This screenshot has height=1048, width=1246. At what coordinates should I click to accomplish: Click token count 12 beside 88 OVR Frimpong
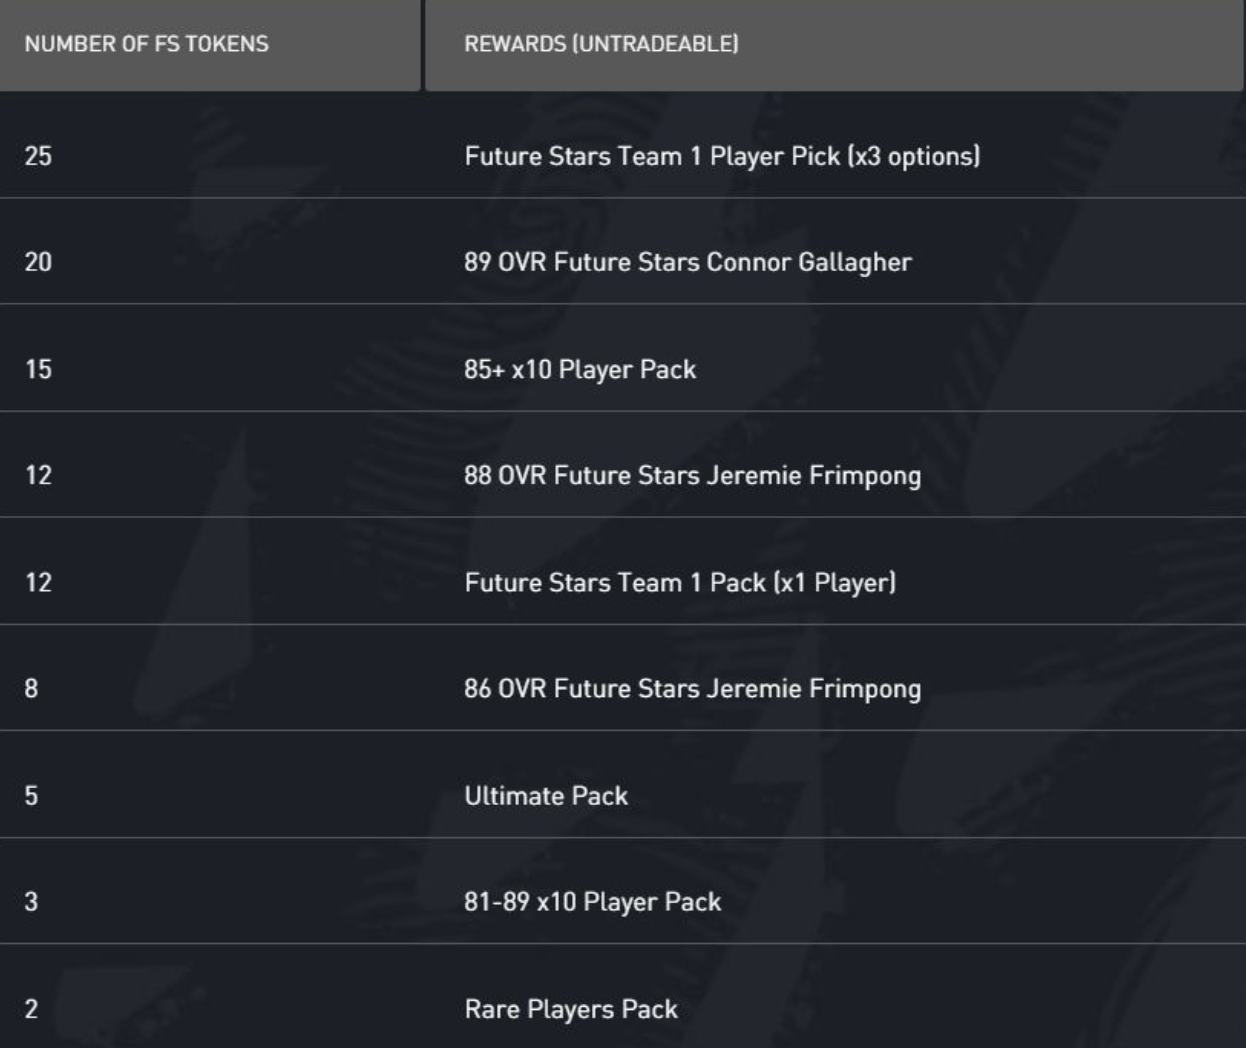[x=38, y=475]
